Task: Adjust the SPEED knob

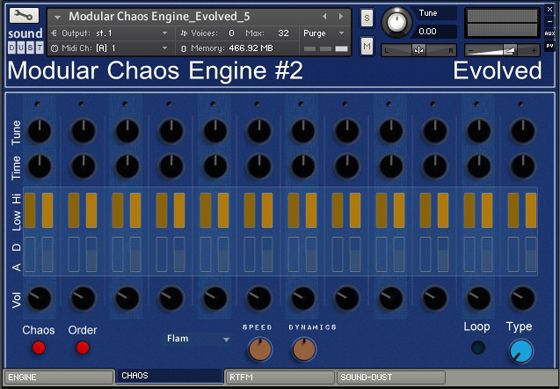Action: tap(260, 350)
